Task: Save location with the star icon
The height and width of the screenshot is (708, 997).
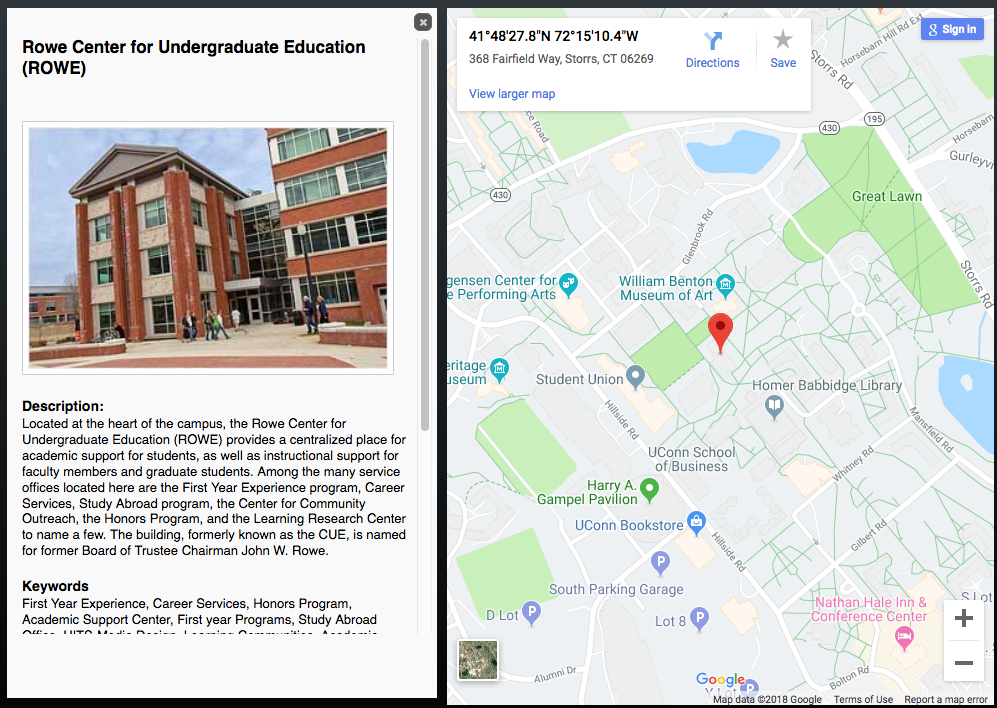Action: point(783,40)
